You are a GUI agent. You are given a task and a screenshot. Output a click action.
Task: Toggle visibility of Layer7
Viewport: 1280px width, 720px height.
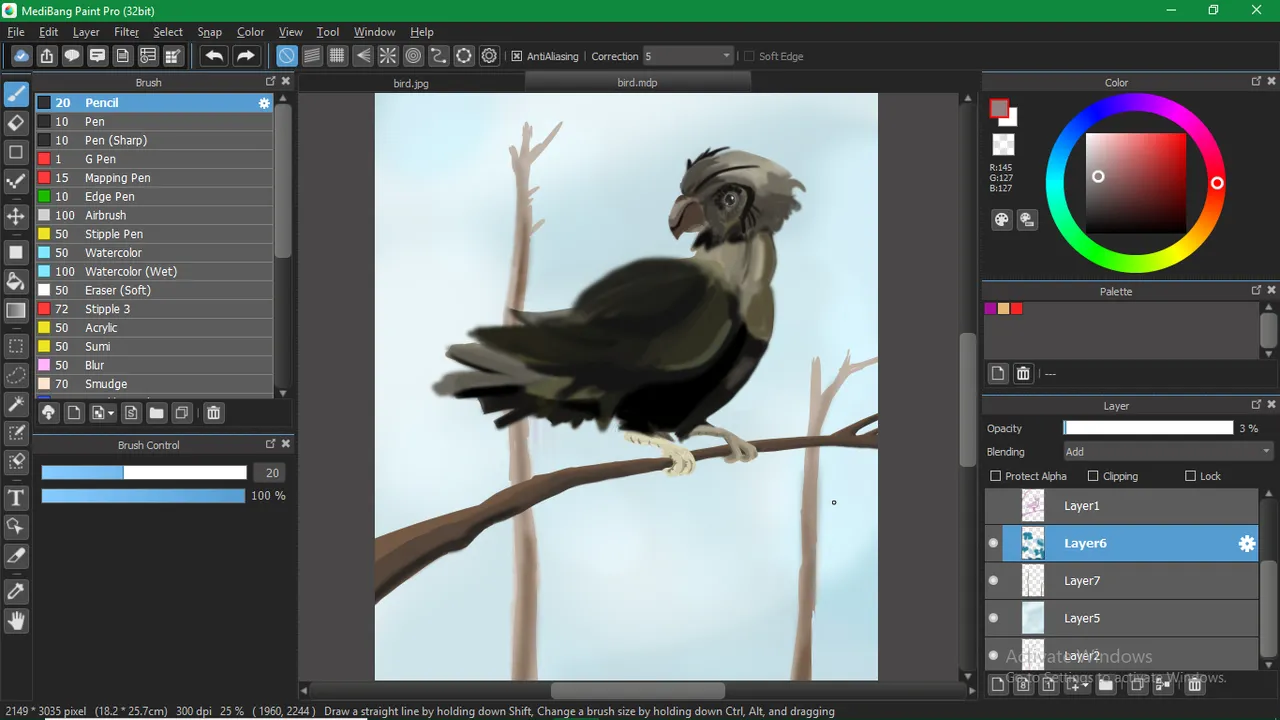[993, 580]
